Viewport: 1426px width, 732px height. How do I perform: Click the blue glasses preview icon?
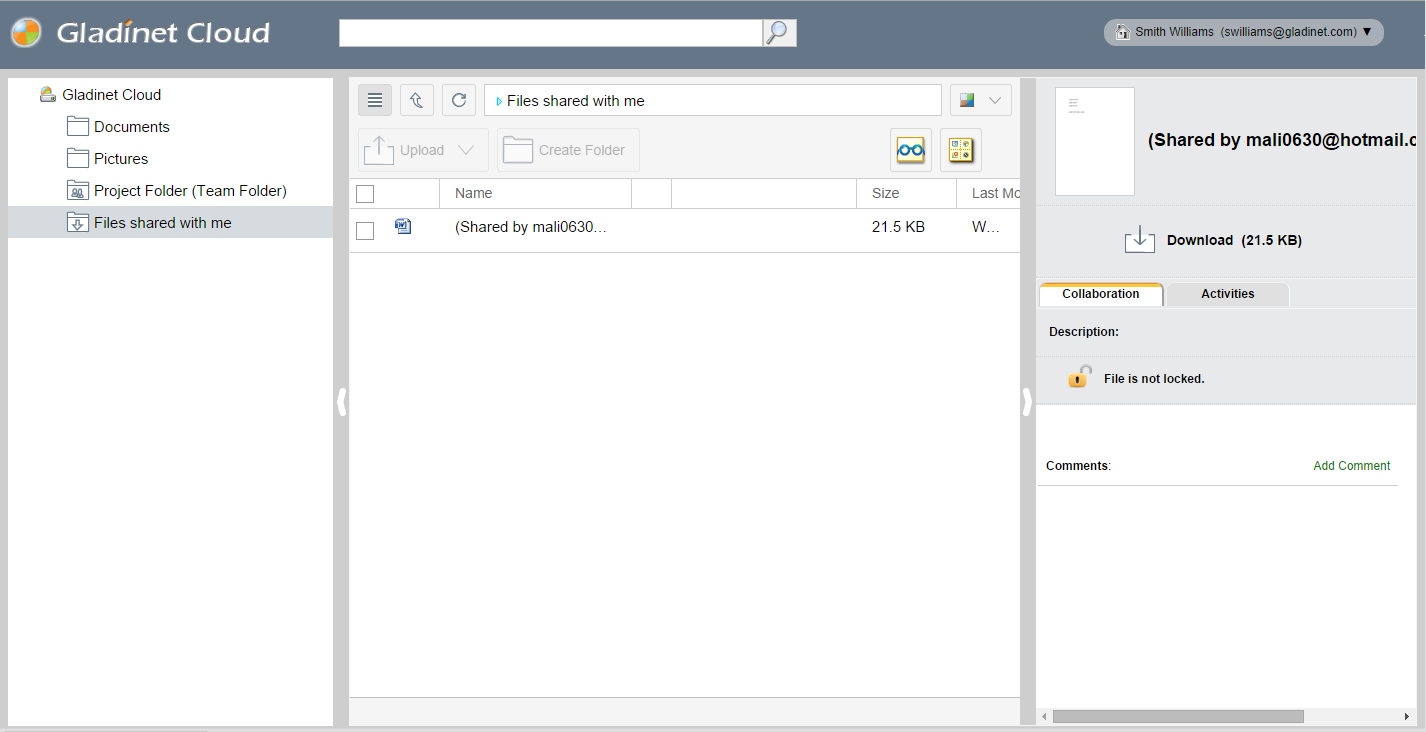pos(911,150)
